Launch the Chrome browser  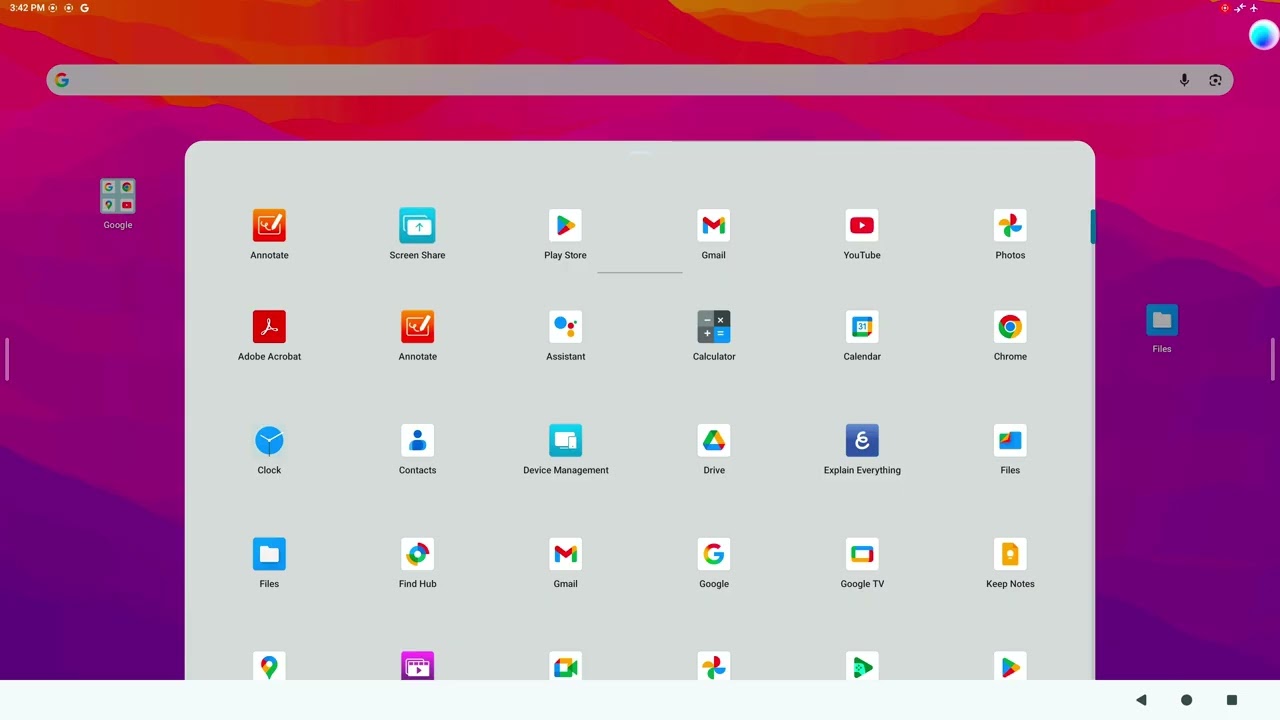(x=1010, y=327)
